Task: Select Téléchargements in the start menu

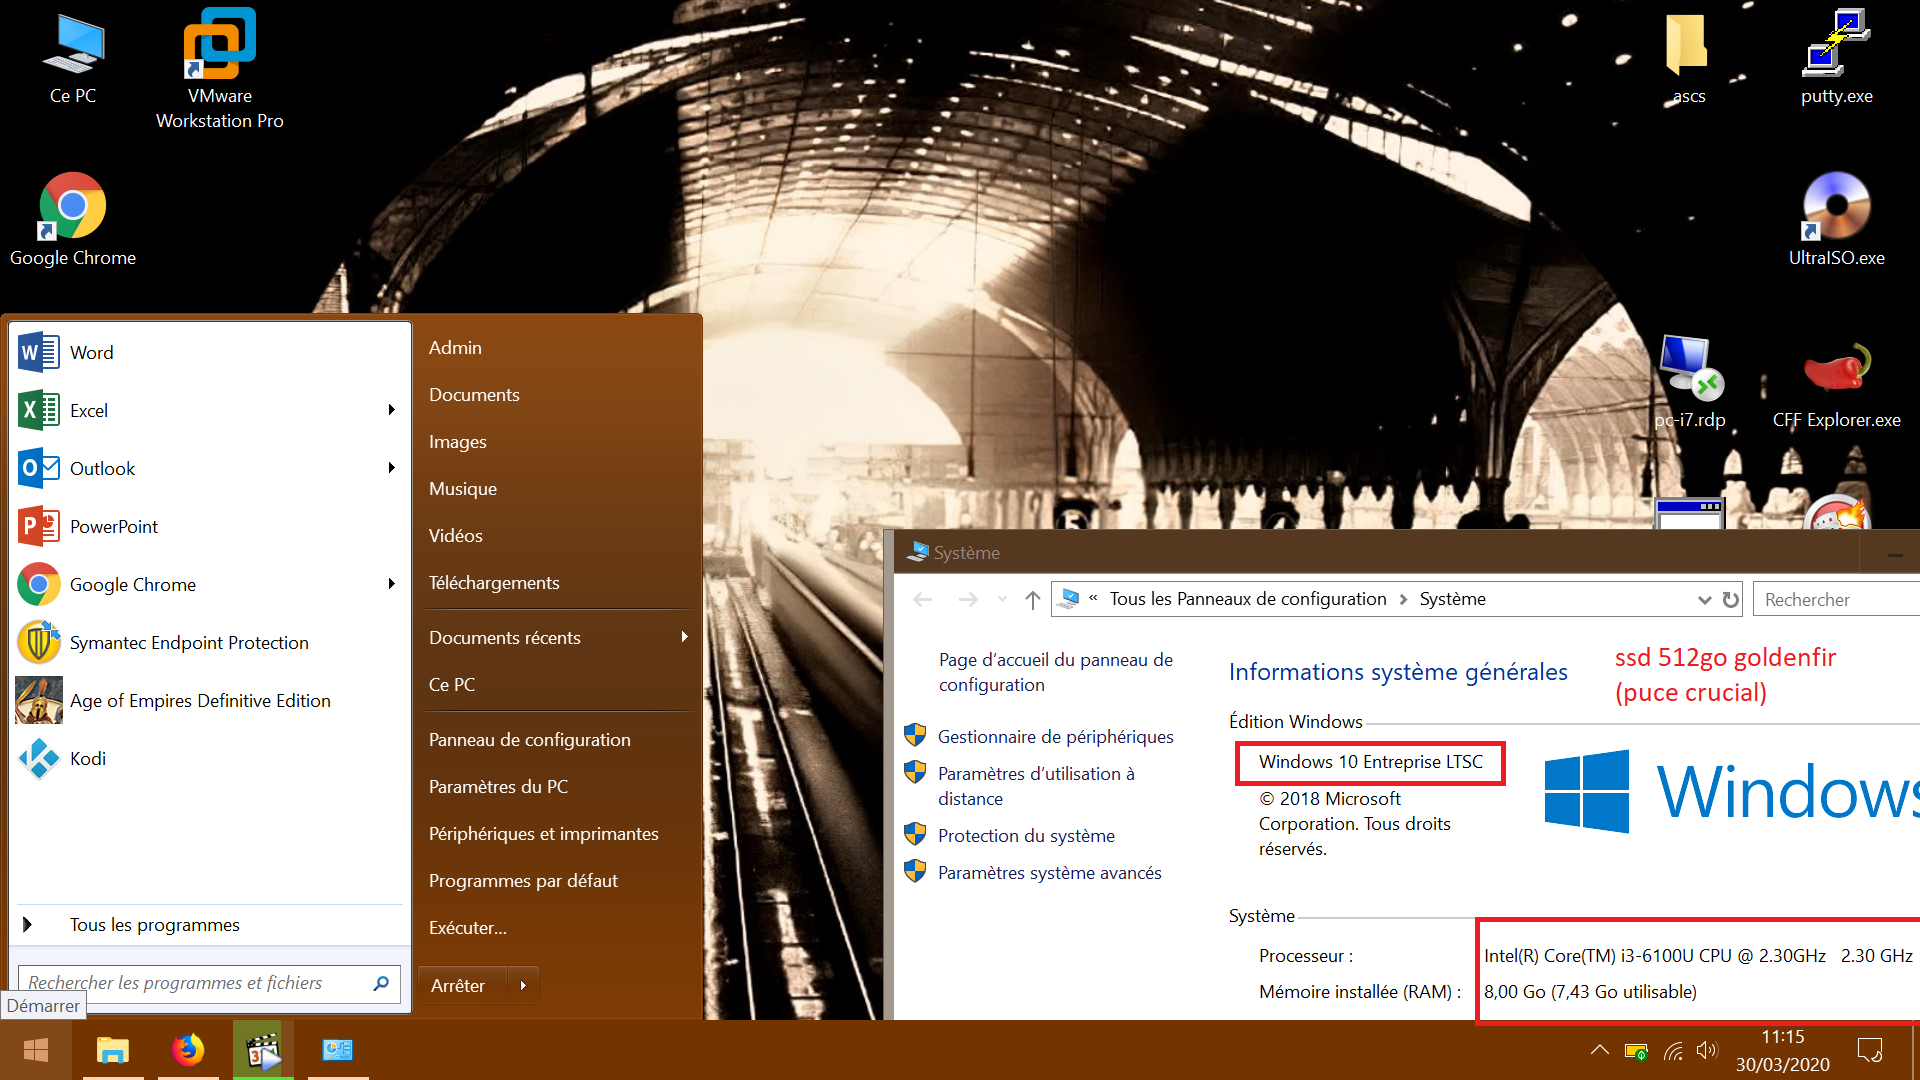Action: point(494,583)
